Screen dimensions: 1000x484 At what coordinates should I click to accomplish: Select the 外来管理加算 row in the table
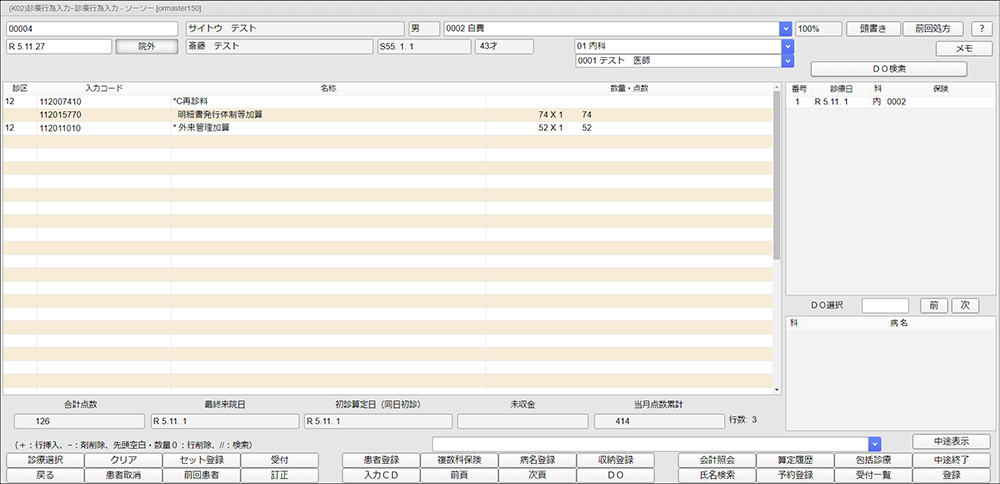point(300,128)
